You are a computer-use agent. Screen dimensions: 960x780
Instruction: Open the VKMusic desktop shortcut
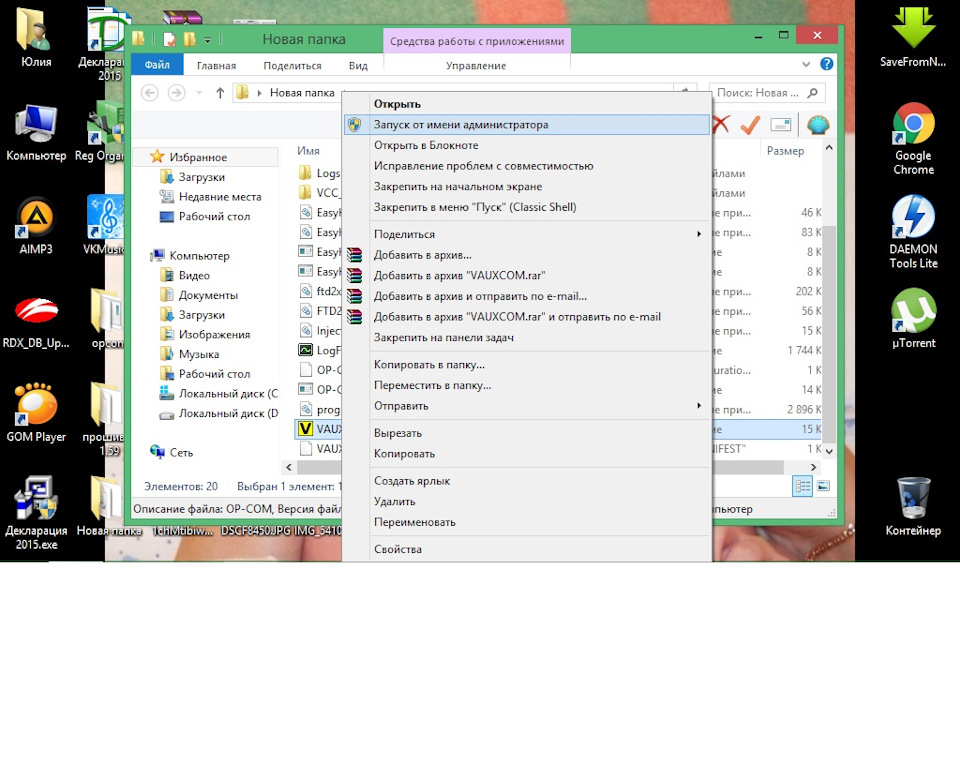tap(105, 225)
